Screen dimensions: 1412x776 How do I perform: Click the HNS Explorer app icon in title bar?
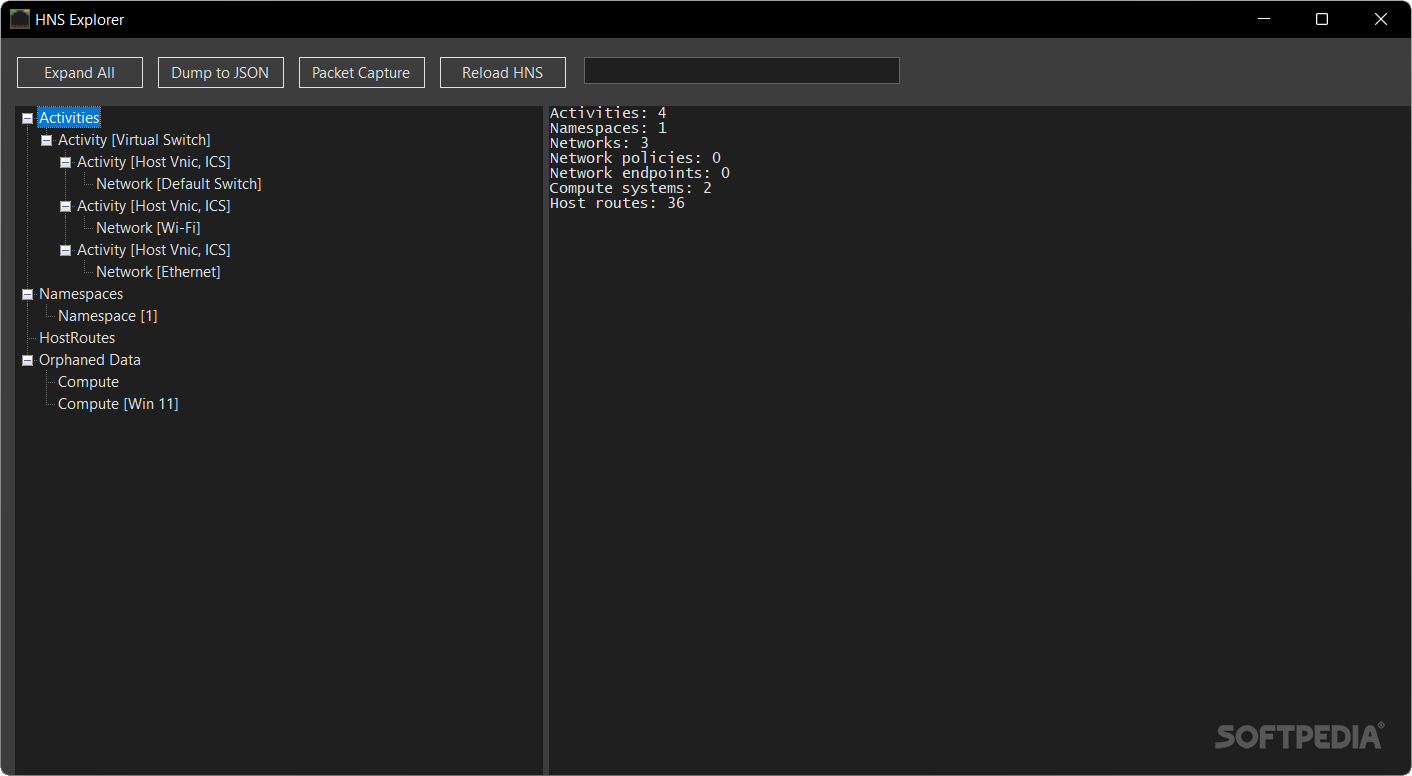(20, 19)
